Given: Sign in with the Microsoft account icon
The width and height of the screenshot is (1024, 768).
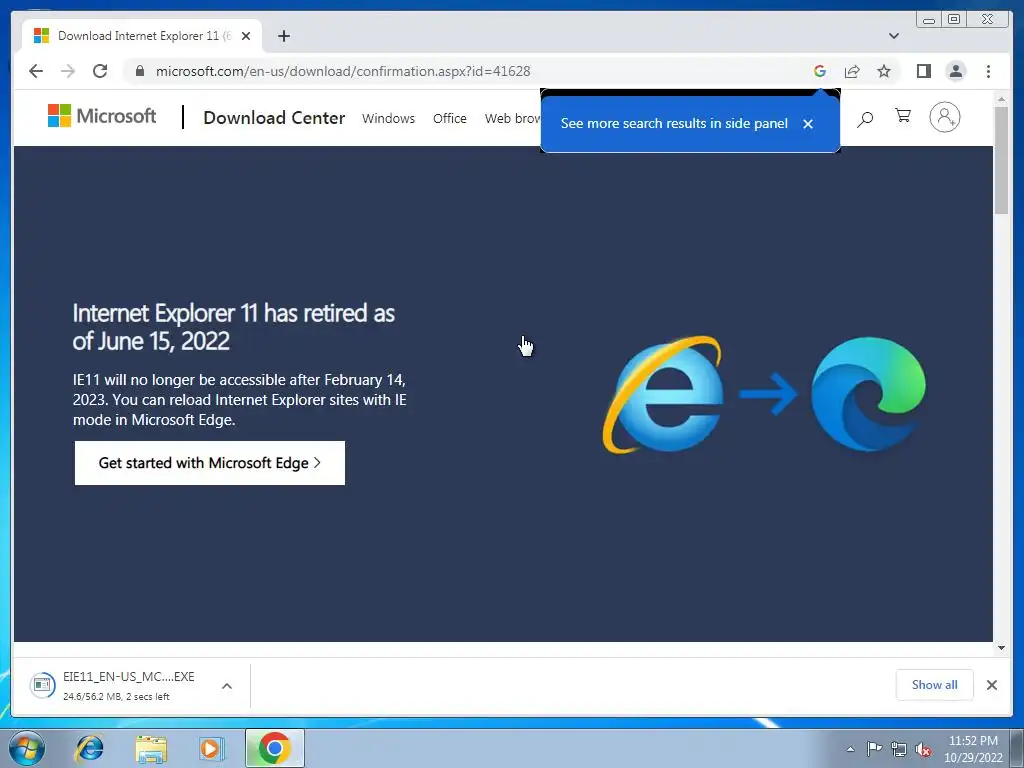Looking at the screenshot, I should (944, 117).
